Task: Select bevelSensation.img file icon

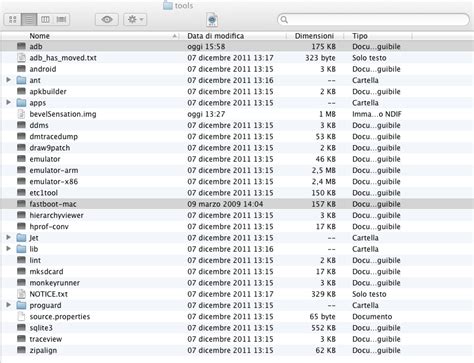Action: click(x=21, y=114)
